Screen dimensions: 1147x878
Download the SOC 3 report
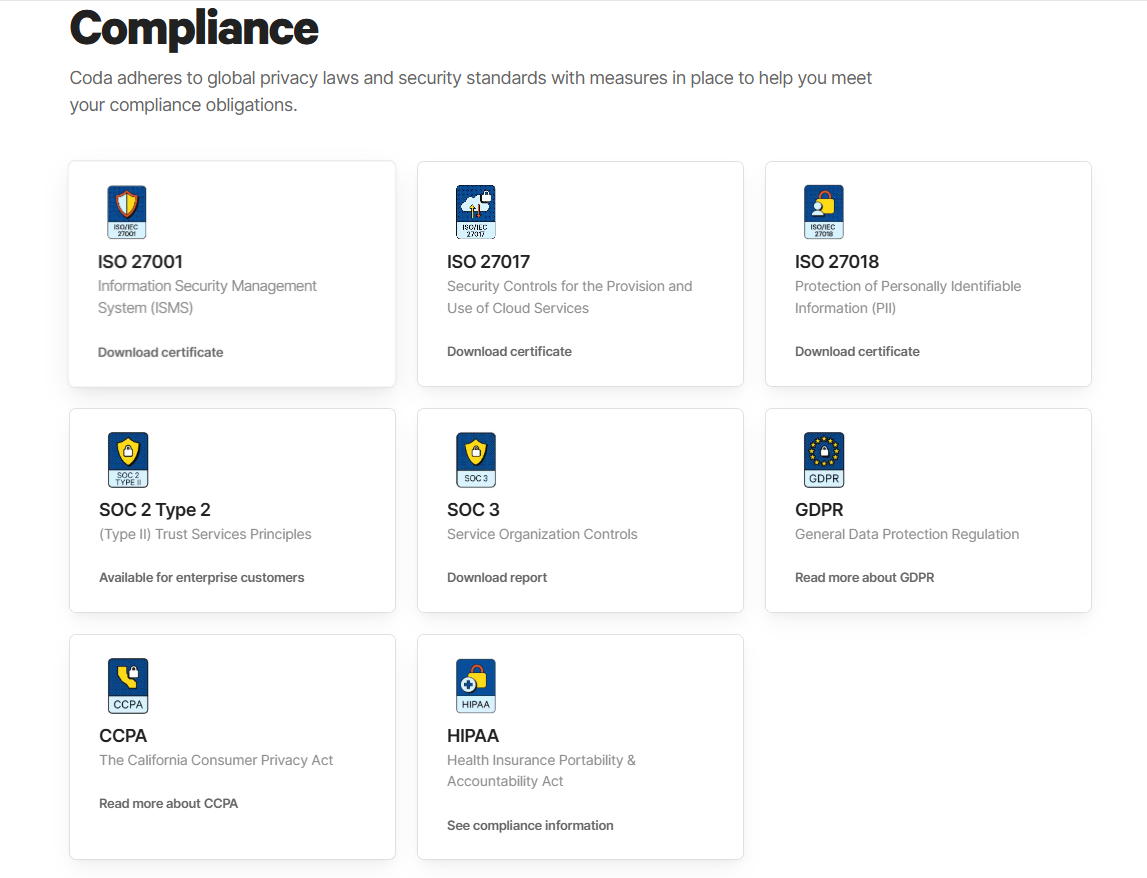click(497, 577)
